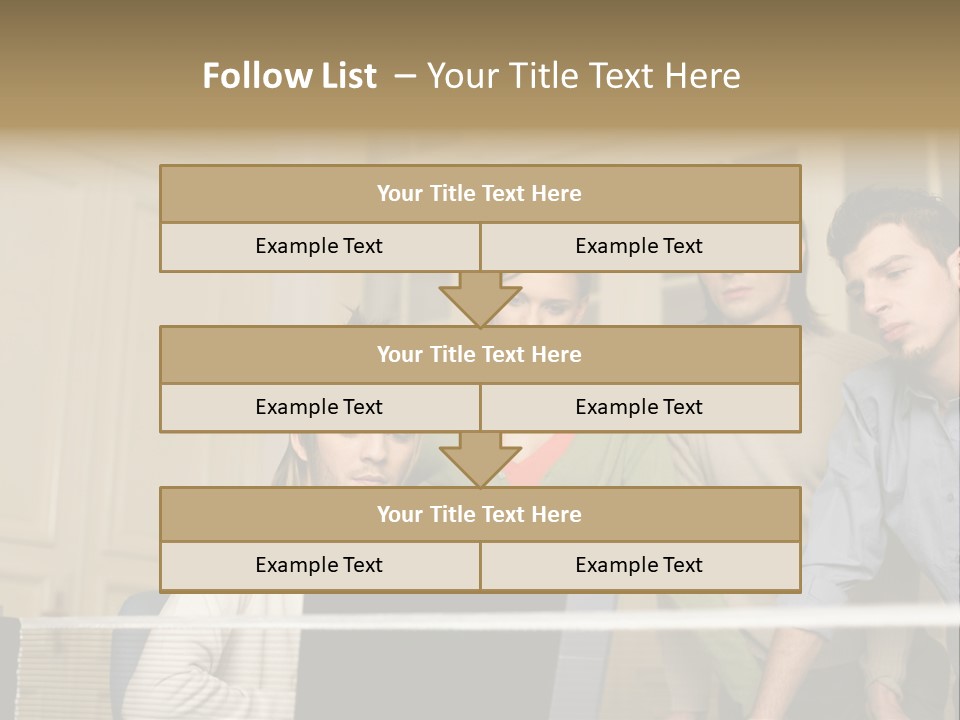Screen dimensions: 960x720
Task: Select the left Example Text cell in the third block
Action: (x=319, y=565)
